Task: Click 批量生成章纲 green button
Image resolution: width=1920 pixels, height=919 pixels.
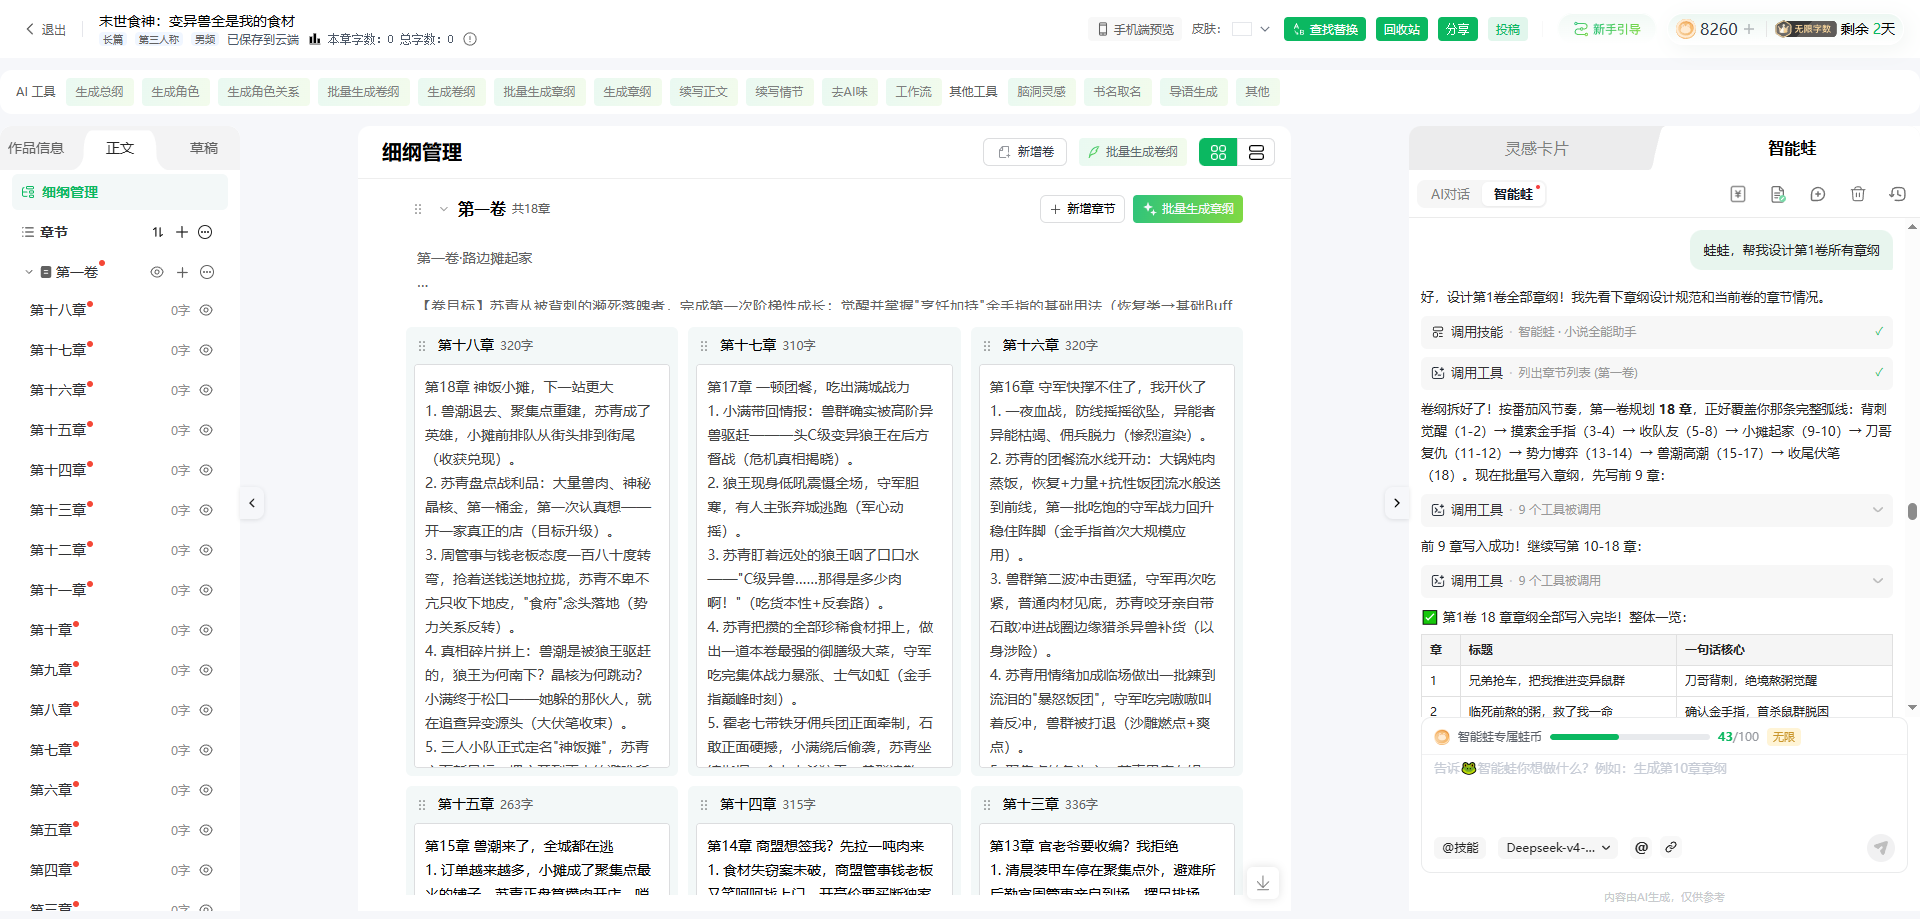Action: (x=1188, y=209)
